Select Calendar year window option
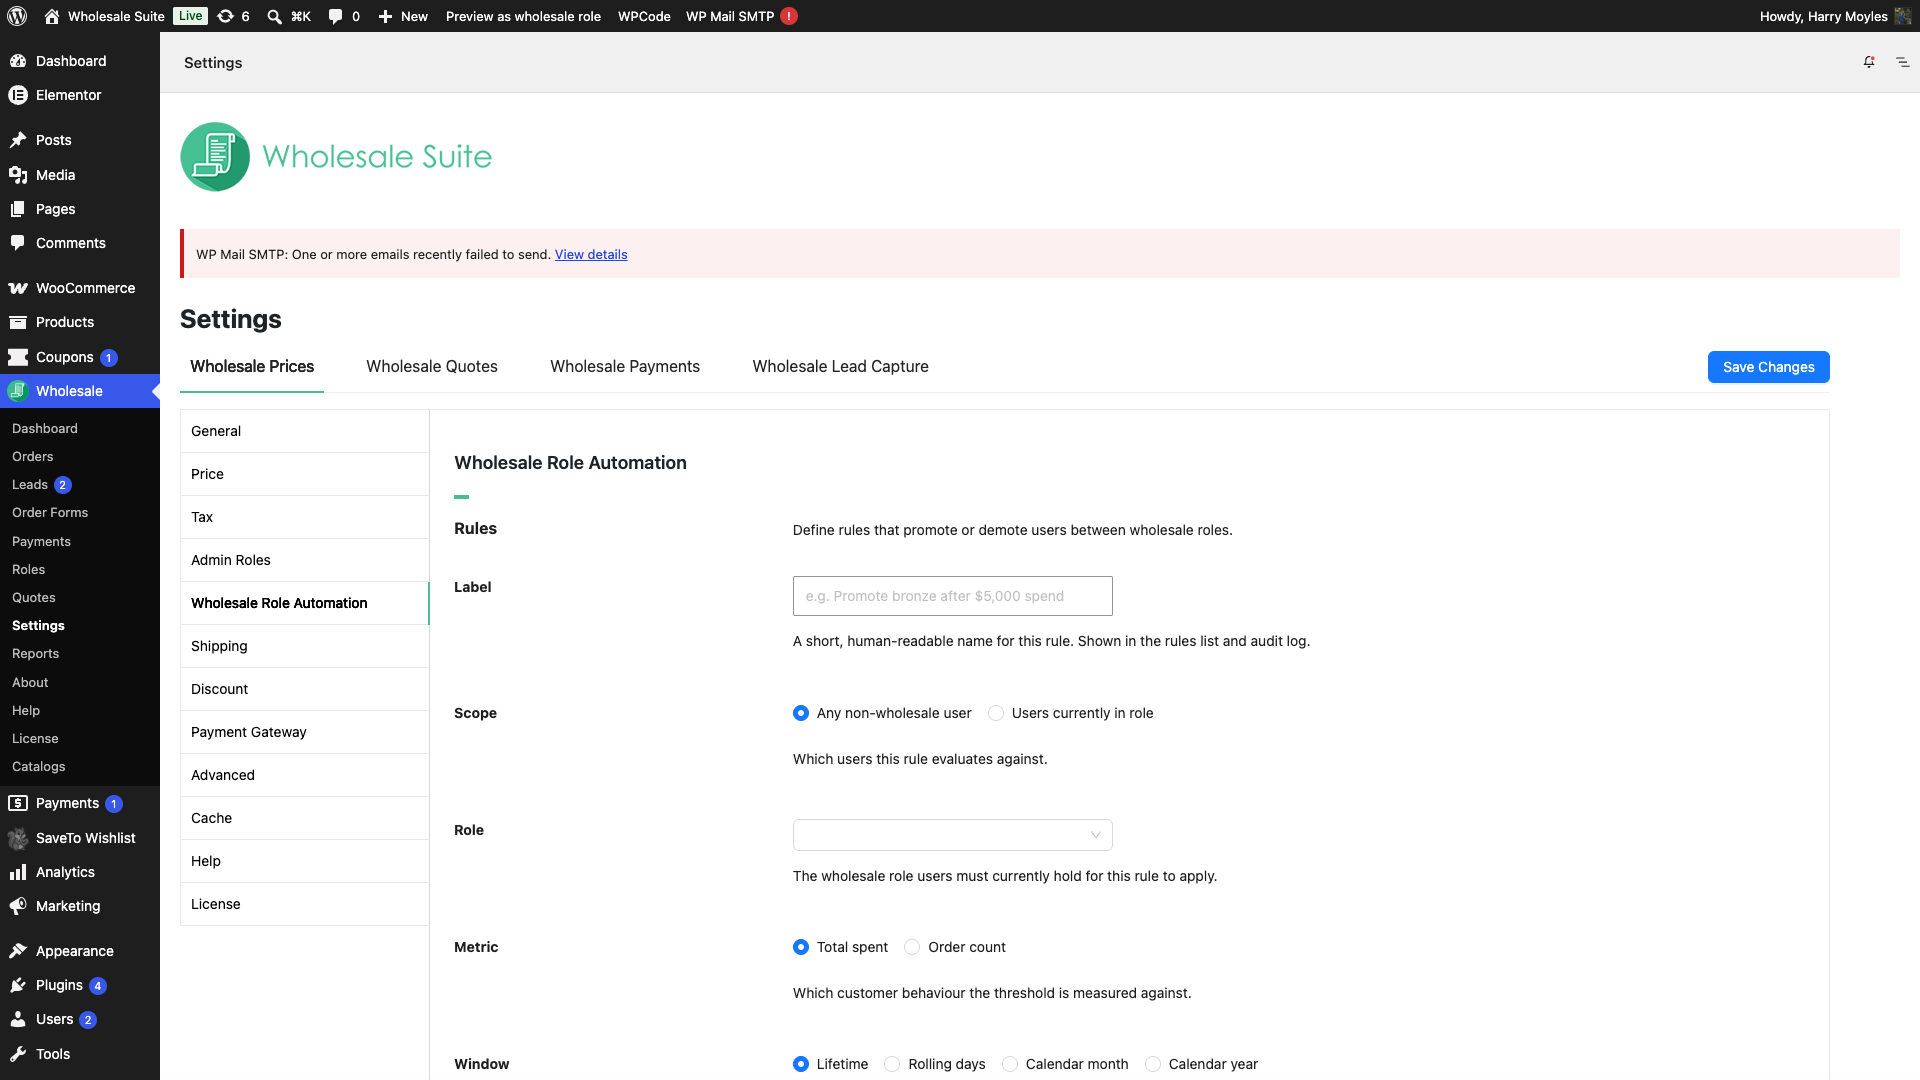 pyautogui.click(x=1153, y=1064)
